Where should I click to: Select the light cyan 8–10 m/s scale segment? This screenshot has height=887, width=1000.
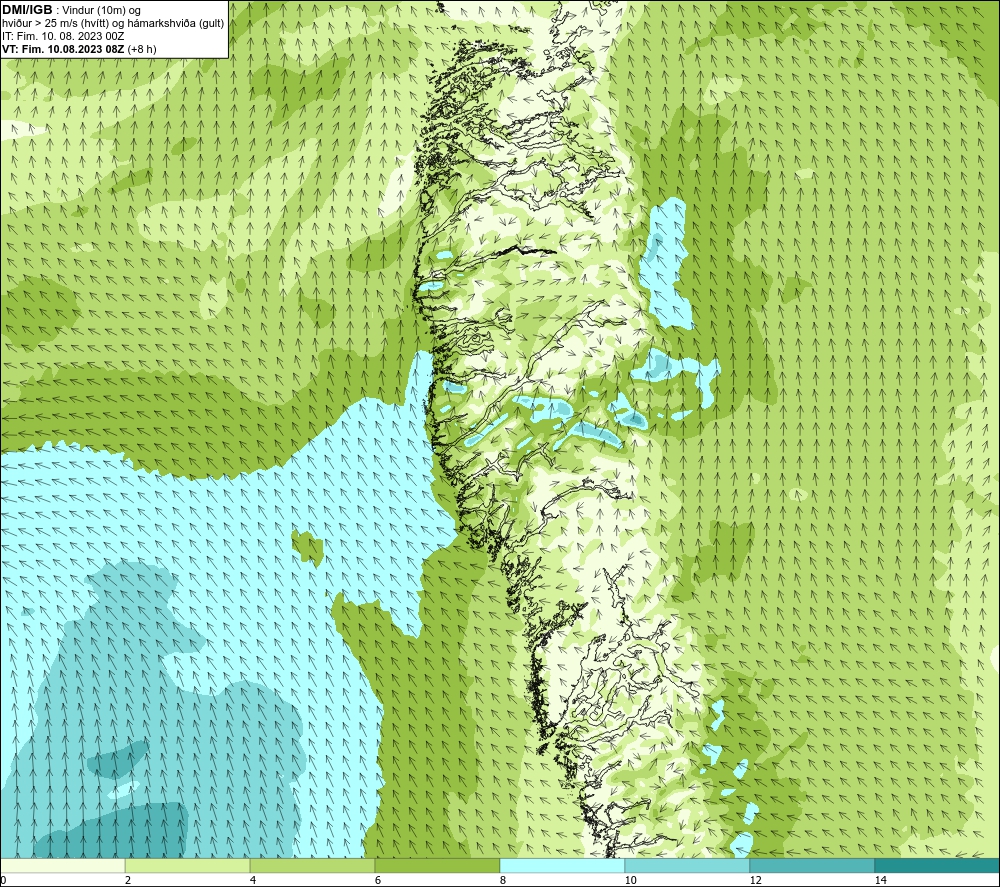pos(562,865)
